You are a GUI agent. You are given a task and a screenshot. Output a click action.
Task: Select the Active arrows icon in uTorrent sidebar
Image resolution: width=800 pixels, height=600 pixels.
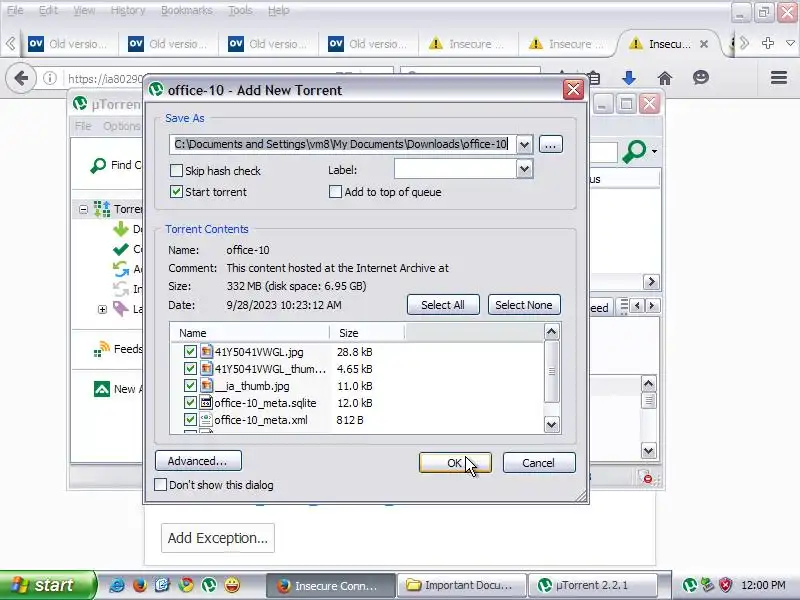[121, 269]
